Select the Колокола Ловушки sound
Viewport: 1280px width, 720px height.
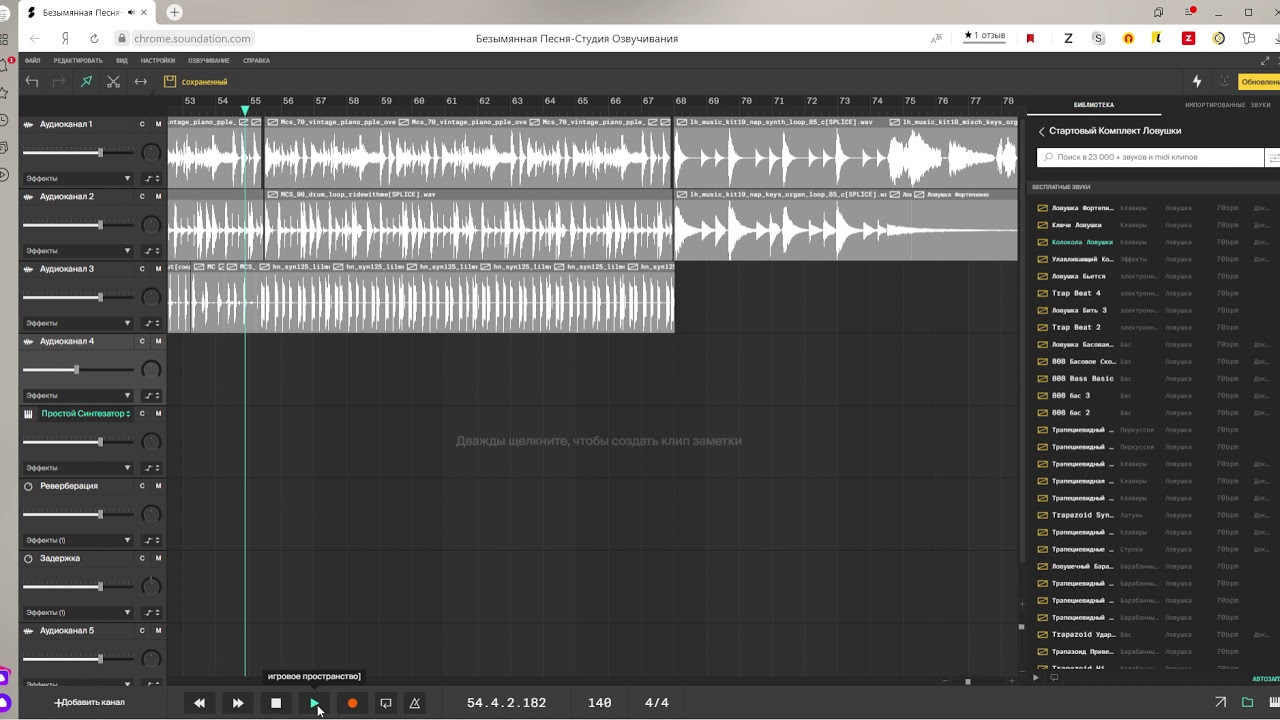1082,242
